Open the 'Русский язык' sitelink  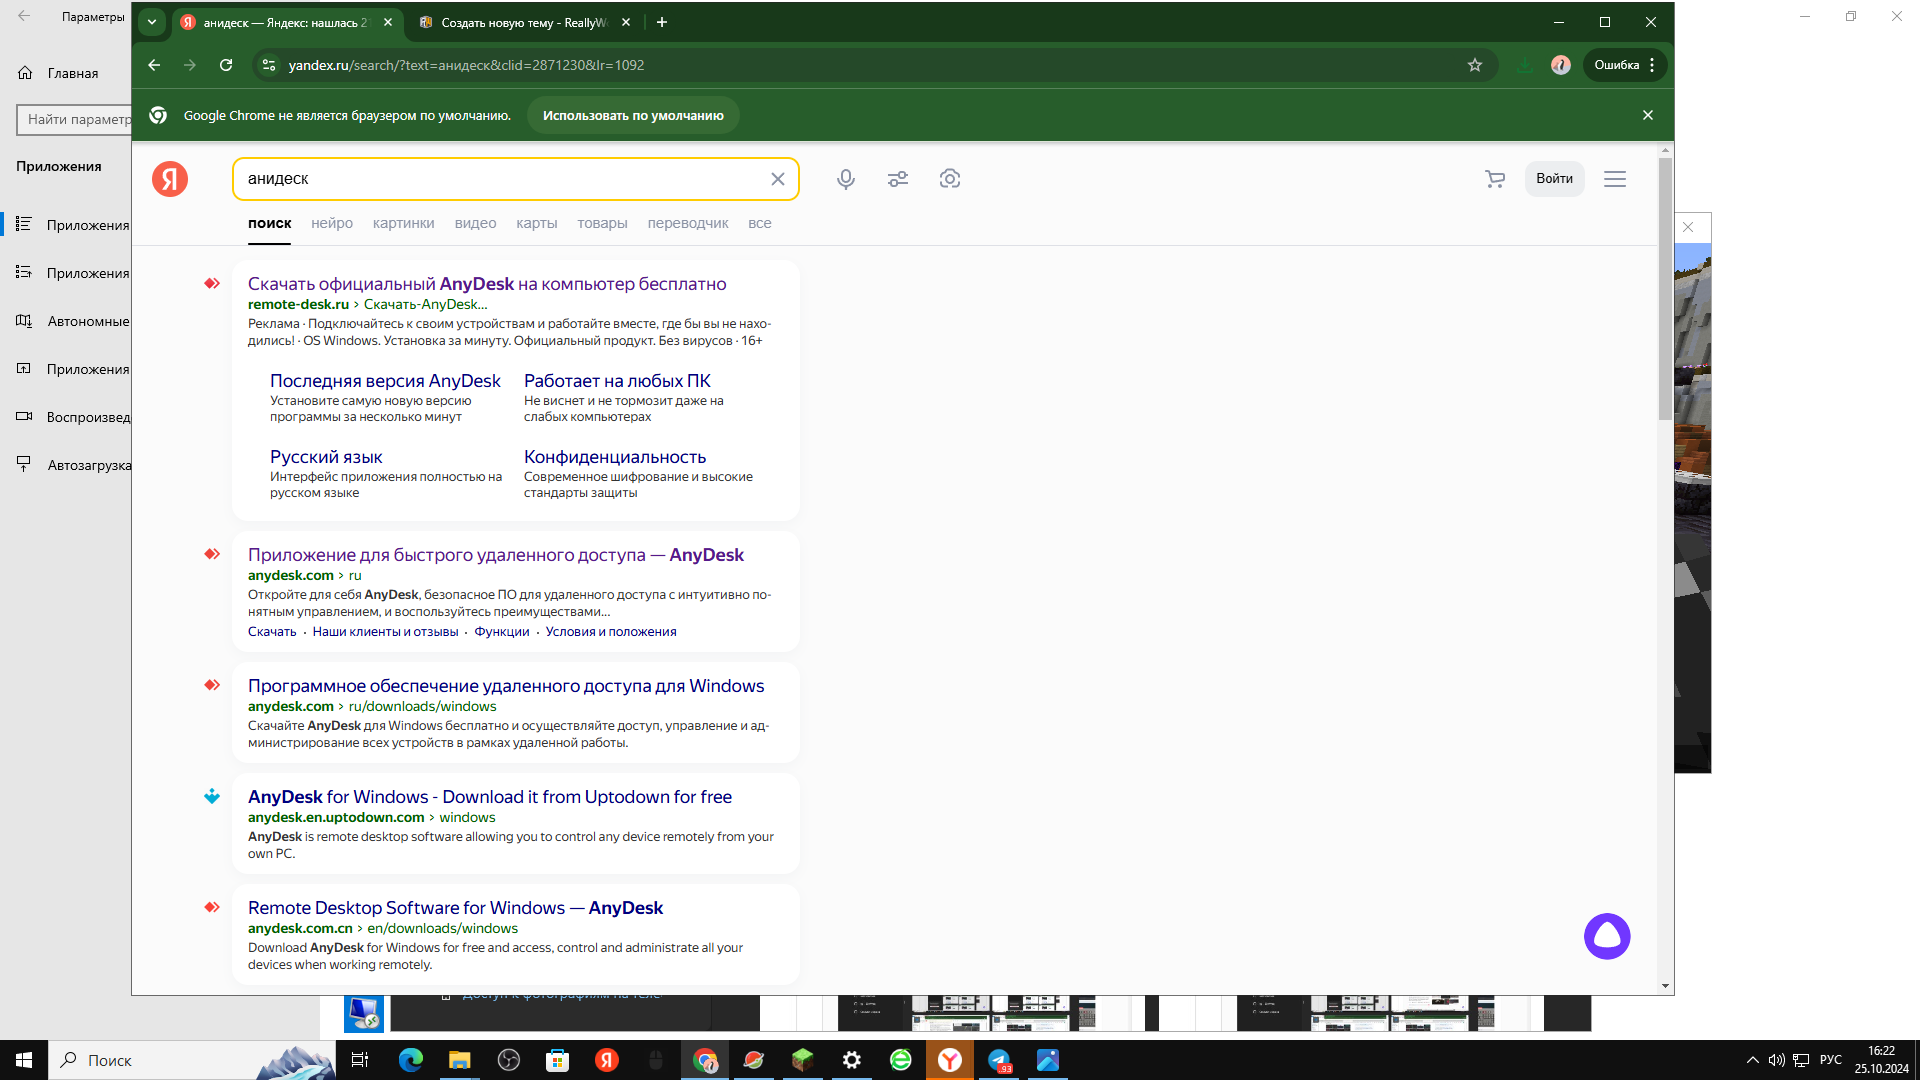point(326,457)
